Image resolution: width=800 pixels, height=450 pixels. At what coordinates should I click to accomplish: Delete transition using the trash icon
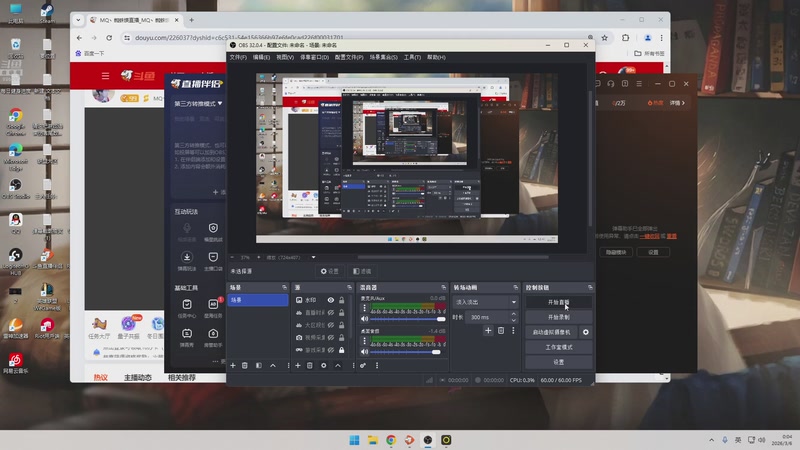tap(501, 331)
